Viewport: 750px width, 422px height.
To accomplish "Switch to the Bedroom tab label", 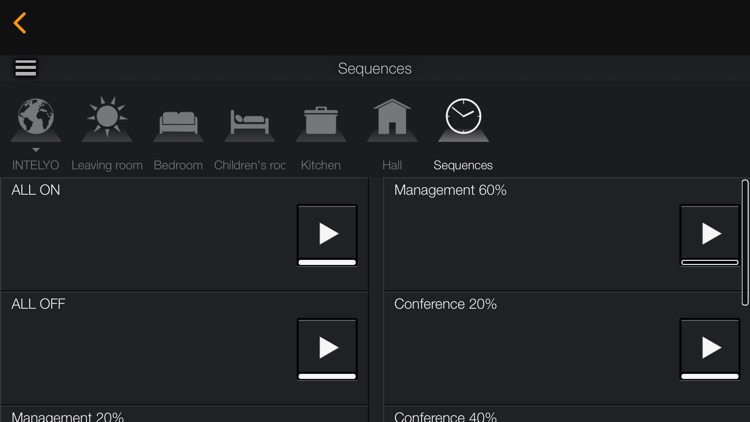I will [x=178, y=165].
